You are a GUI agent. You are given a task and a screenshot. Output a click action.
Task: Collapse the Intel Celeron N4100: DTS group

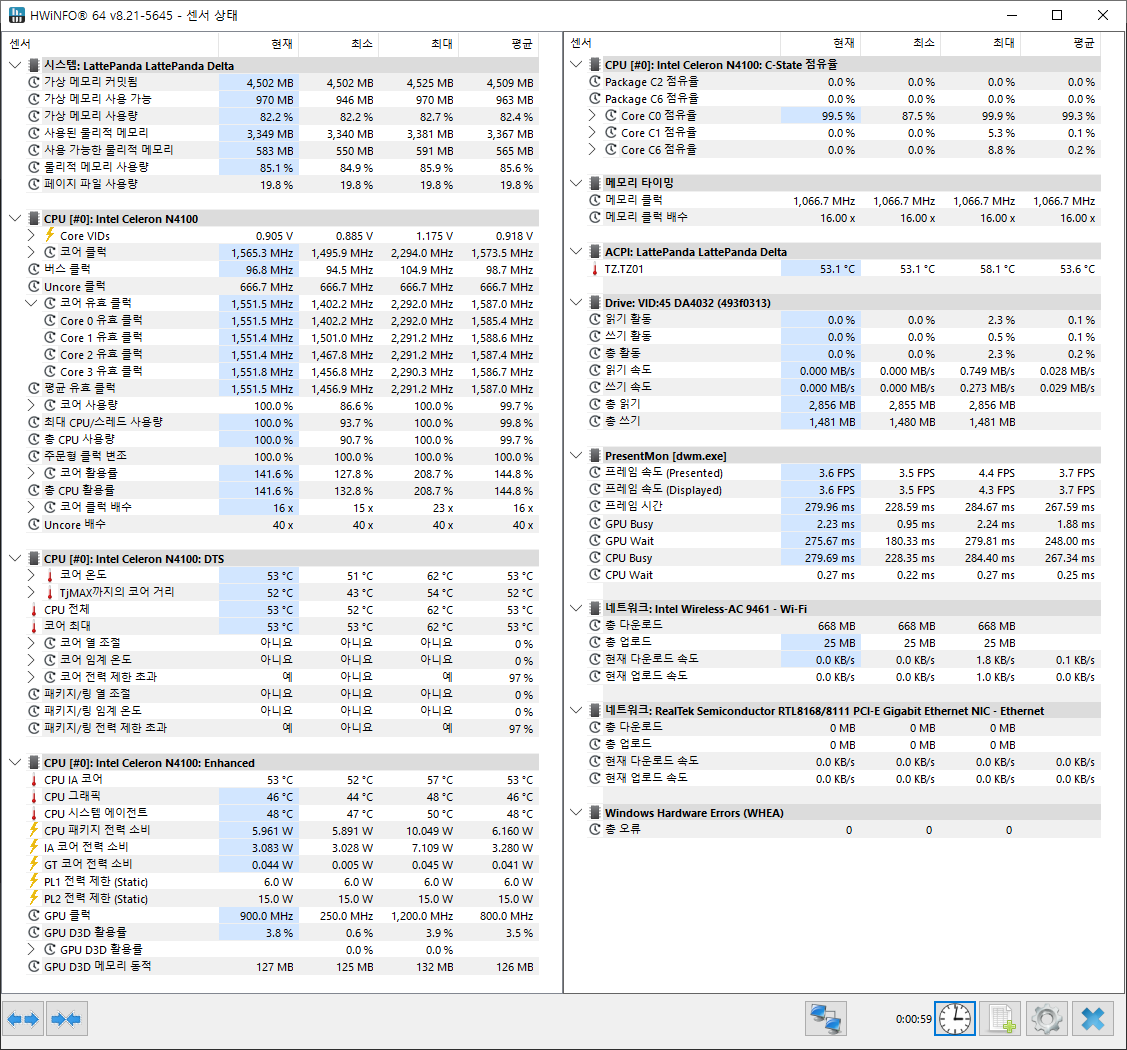(15, 558)
